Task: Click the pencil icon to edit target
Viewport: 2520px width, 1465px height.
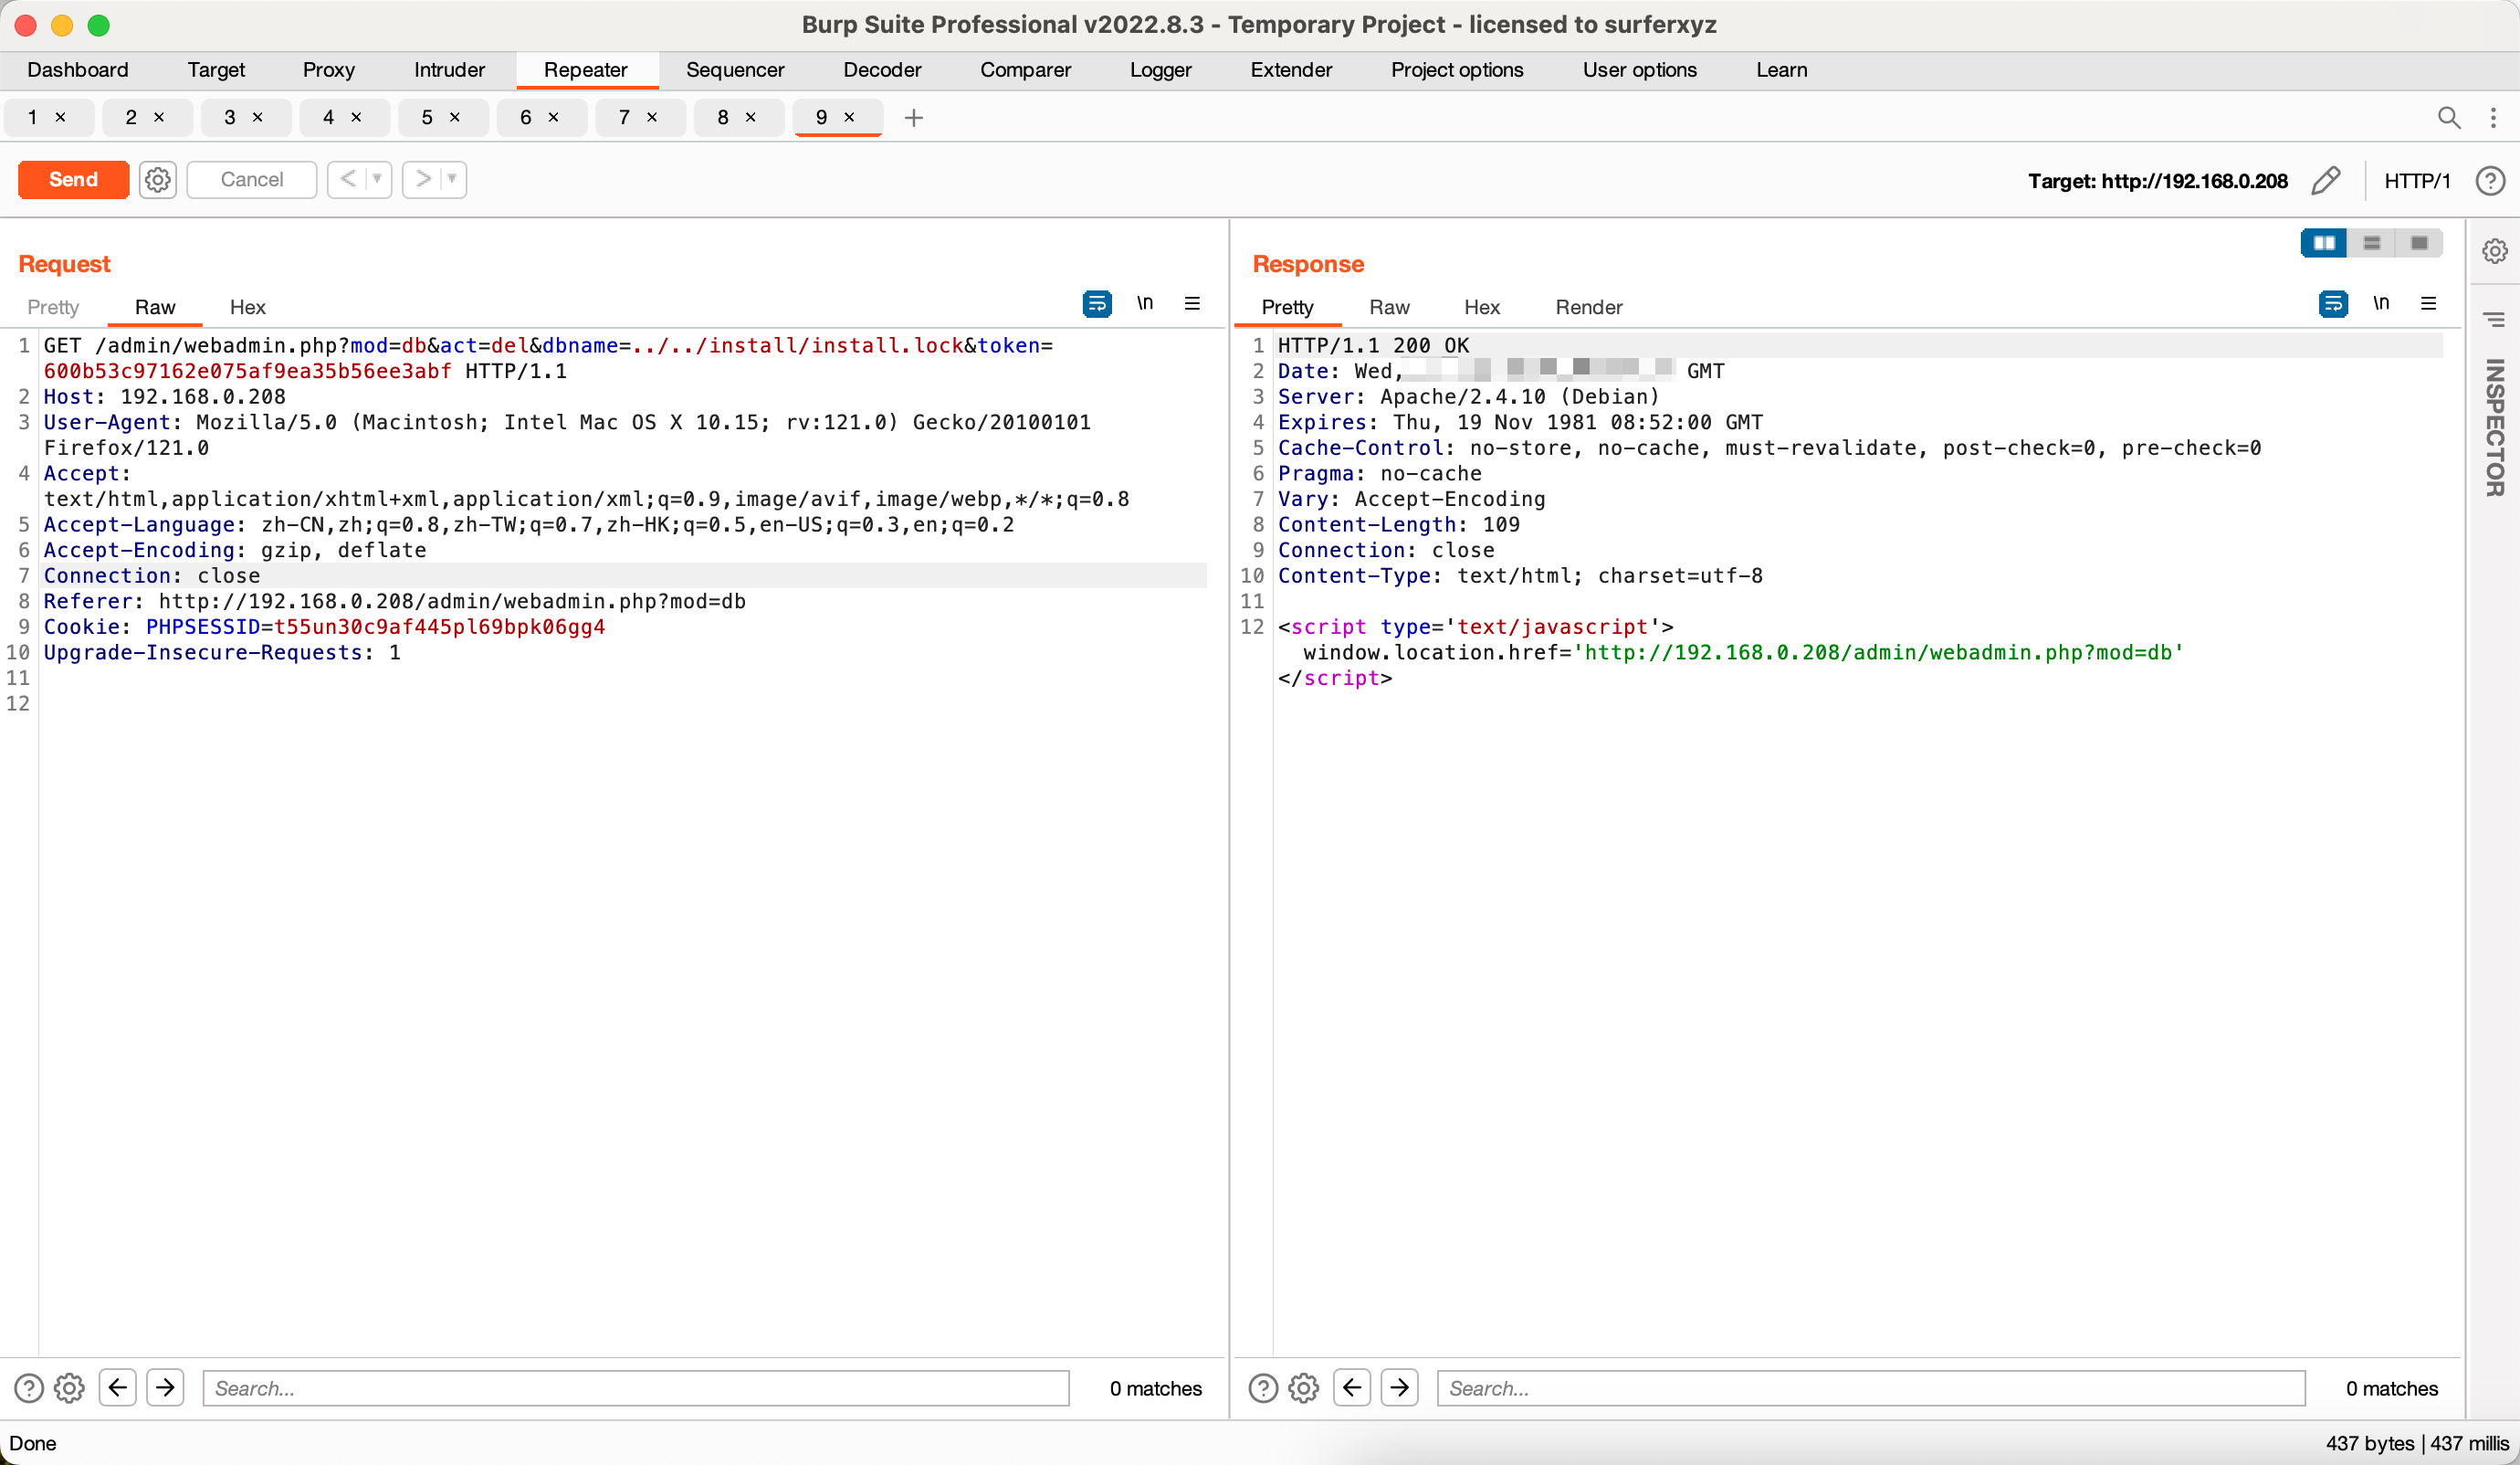Action: coord(2326,180)
